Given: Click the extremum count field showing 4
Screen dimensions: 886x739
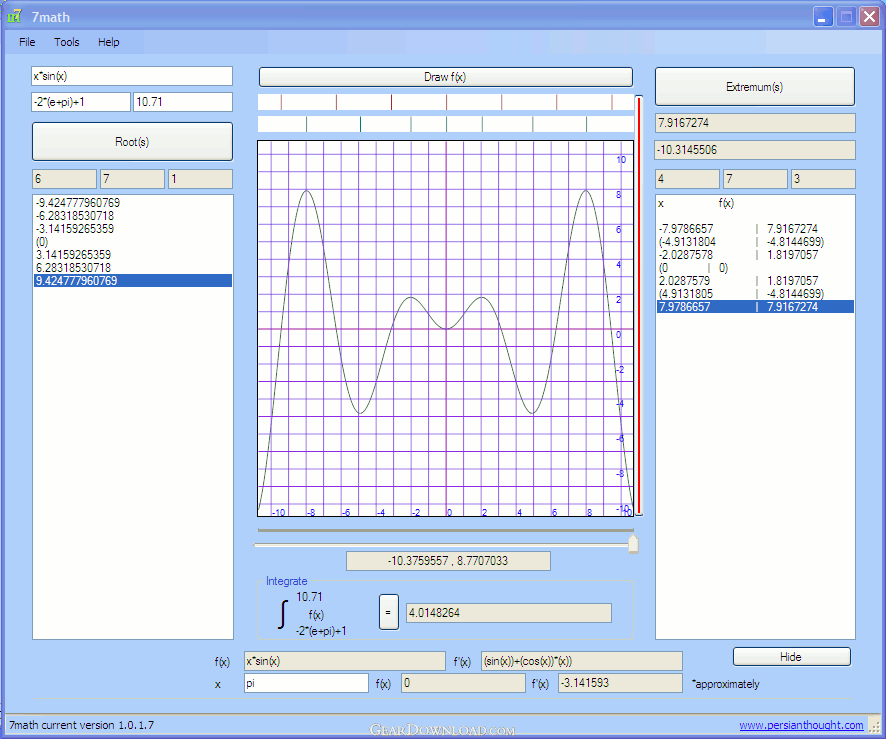Looking at the screenshot, I should coord(687,179).
